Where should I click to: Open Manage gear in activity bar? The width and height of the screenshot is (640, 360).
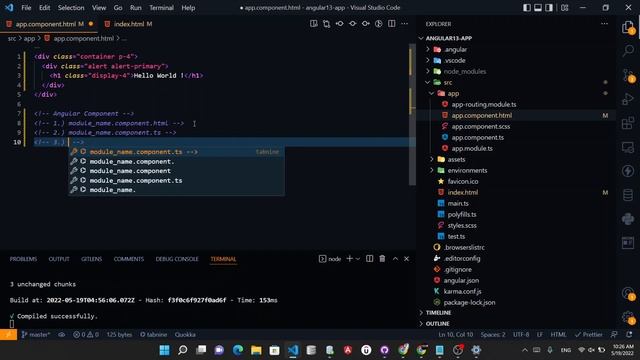tap(628, 317)
